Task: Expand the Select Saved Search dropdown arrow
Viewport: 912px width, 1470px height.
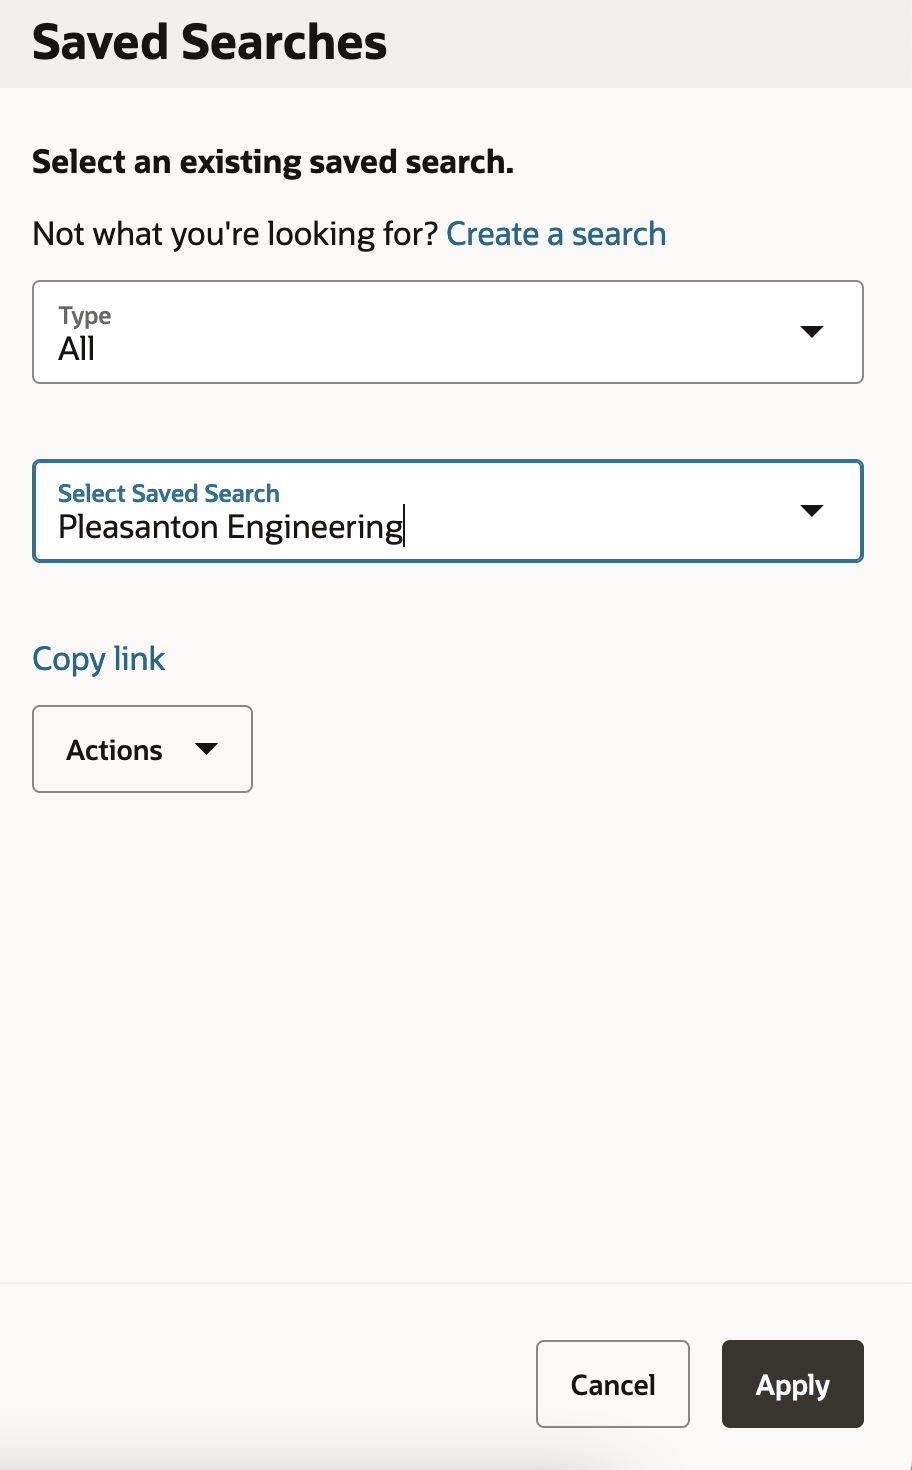Action: [x=812, y=511]
